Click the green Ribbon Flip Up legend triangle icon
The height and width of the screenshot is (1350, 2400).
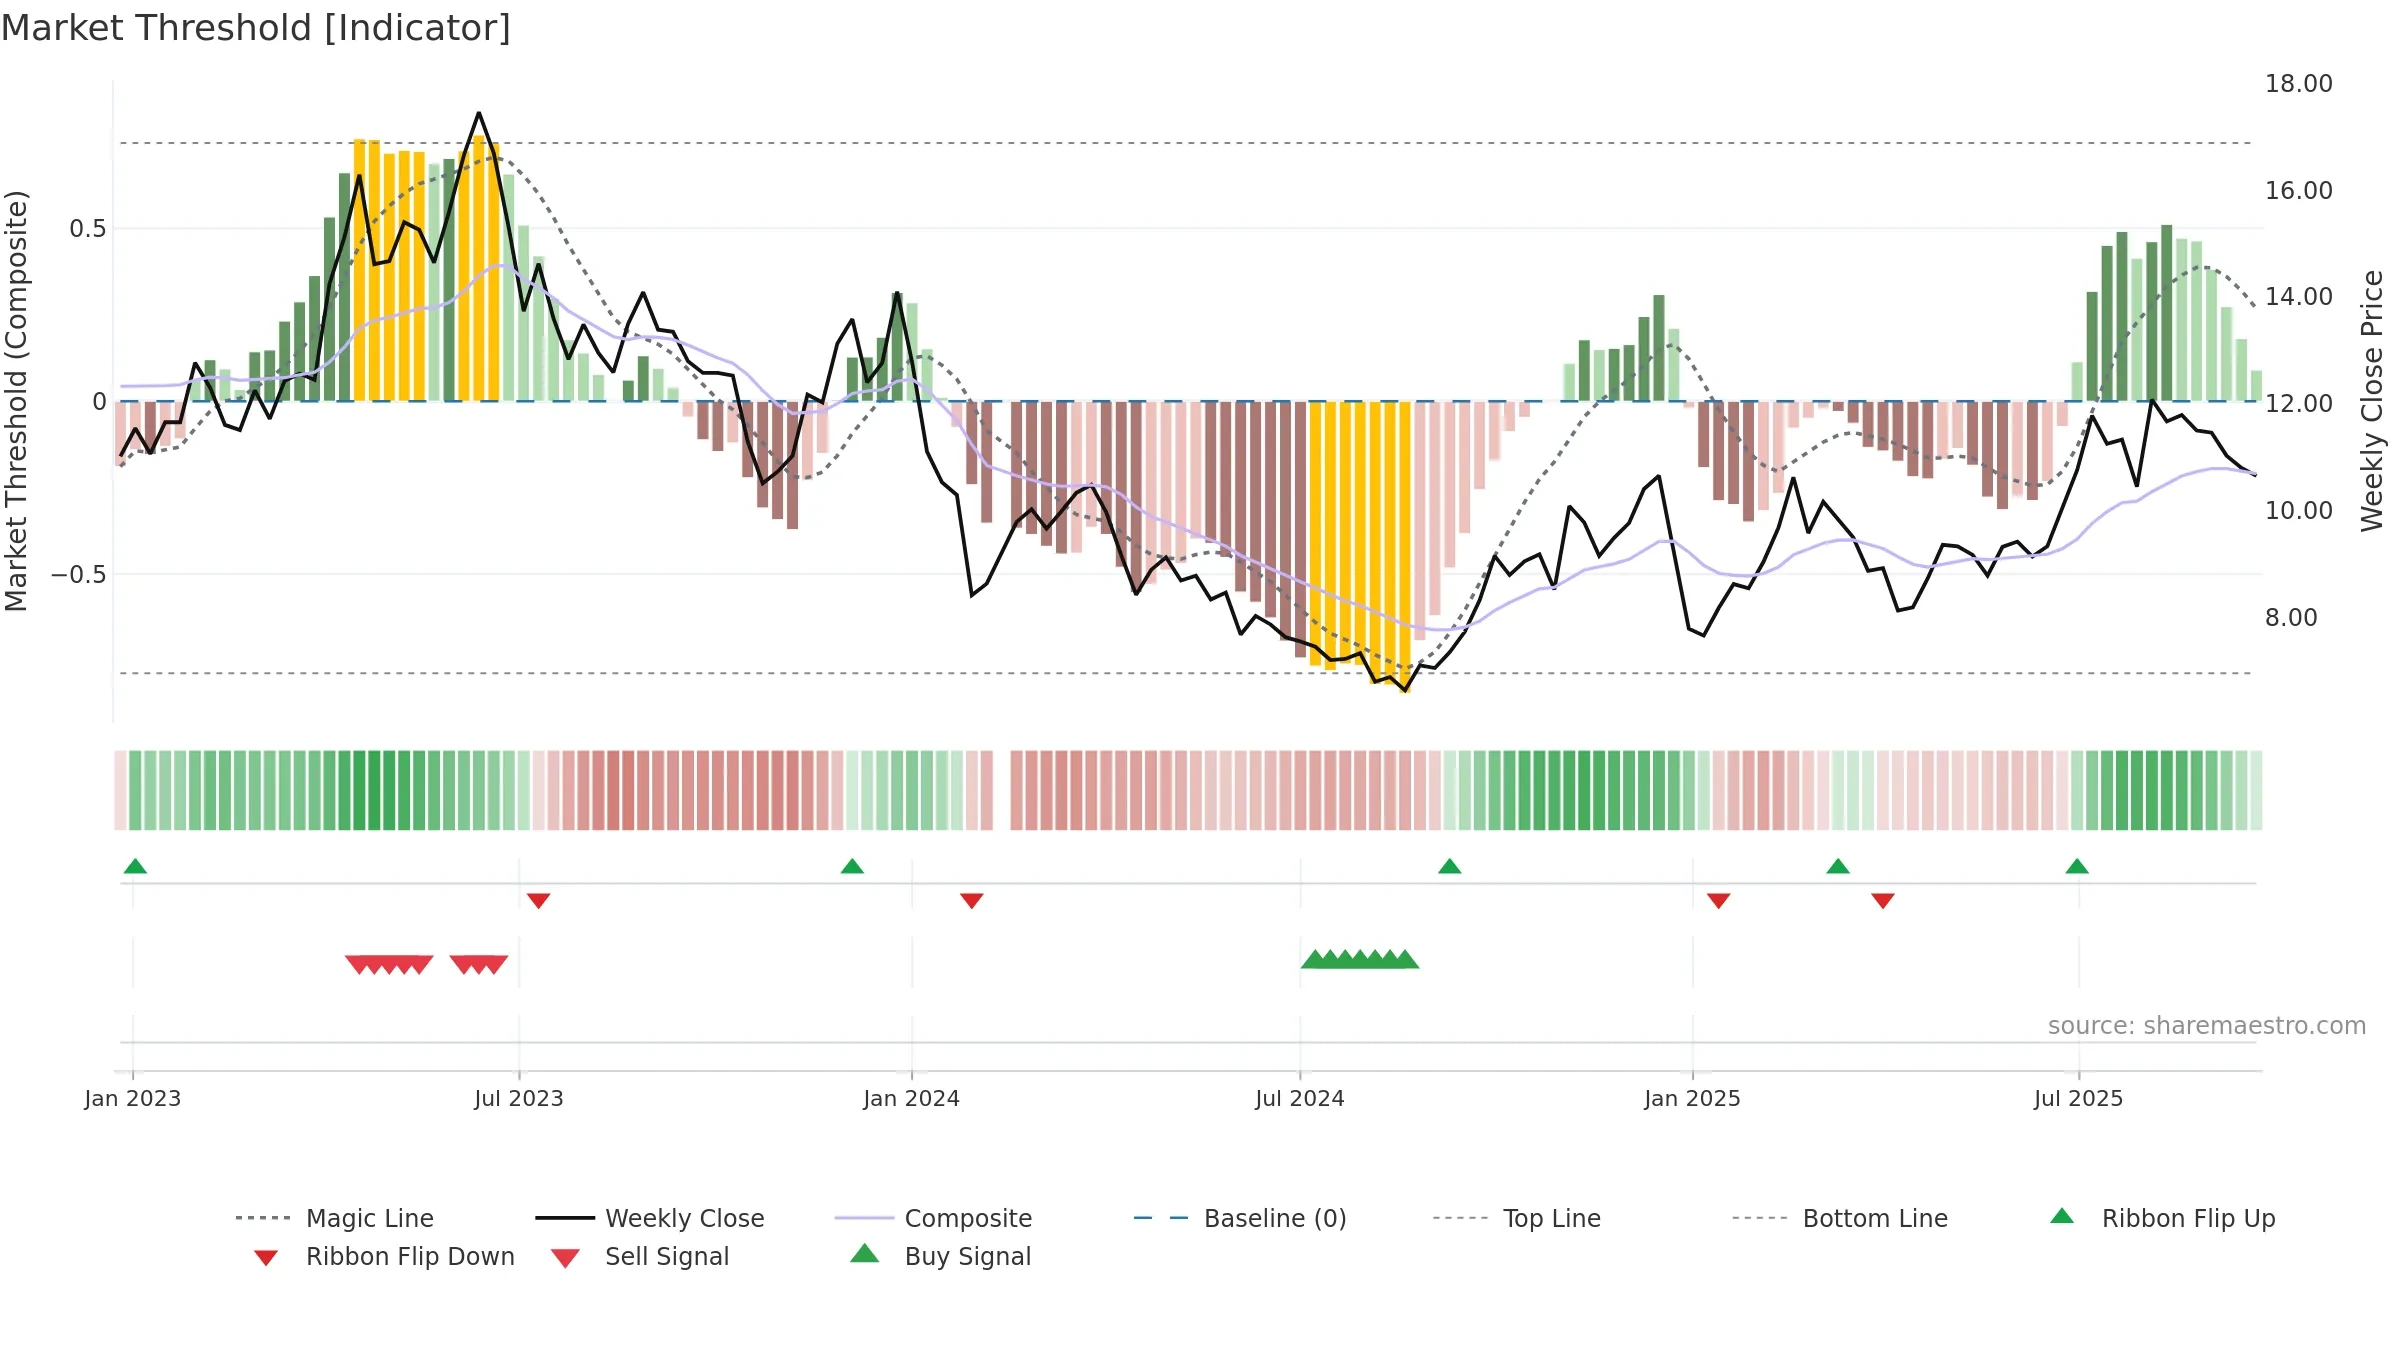pos(2062,1216)
